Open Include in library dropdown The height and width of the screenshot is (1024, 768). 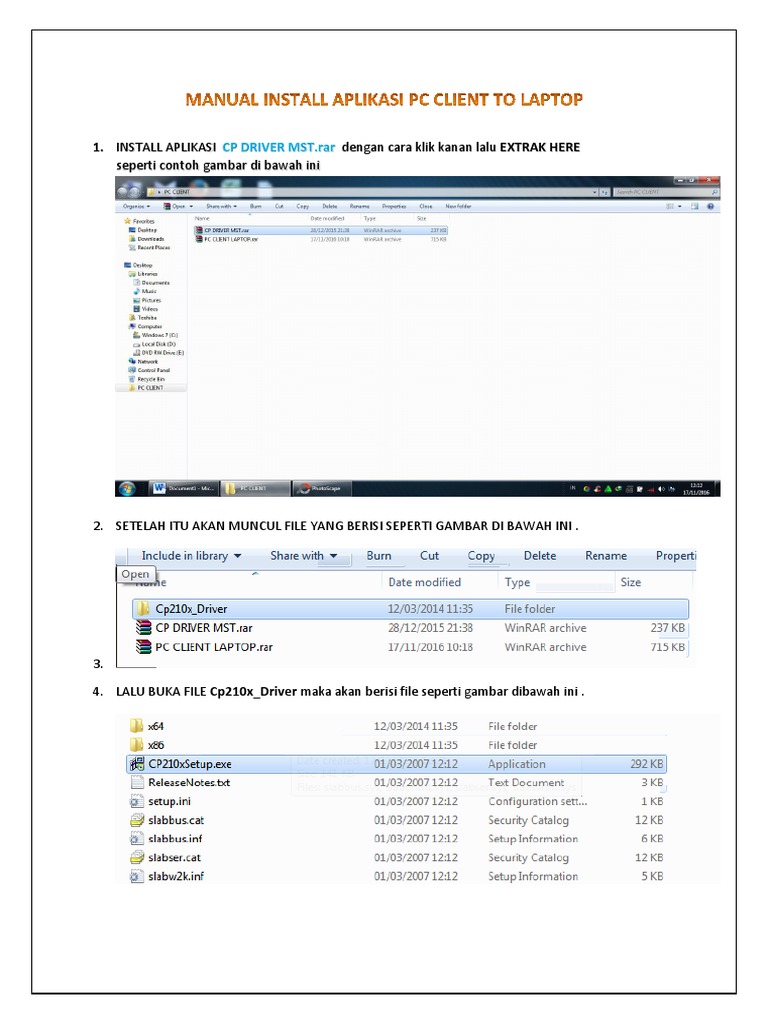[191, 556]
